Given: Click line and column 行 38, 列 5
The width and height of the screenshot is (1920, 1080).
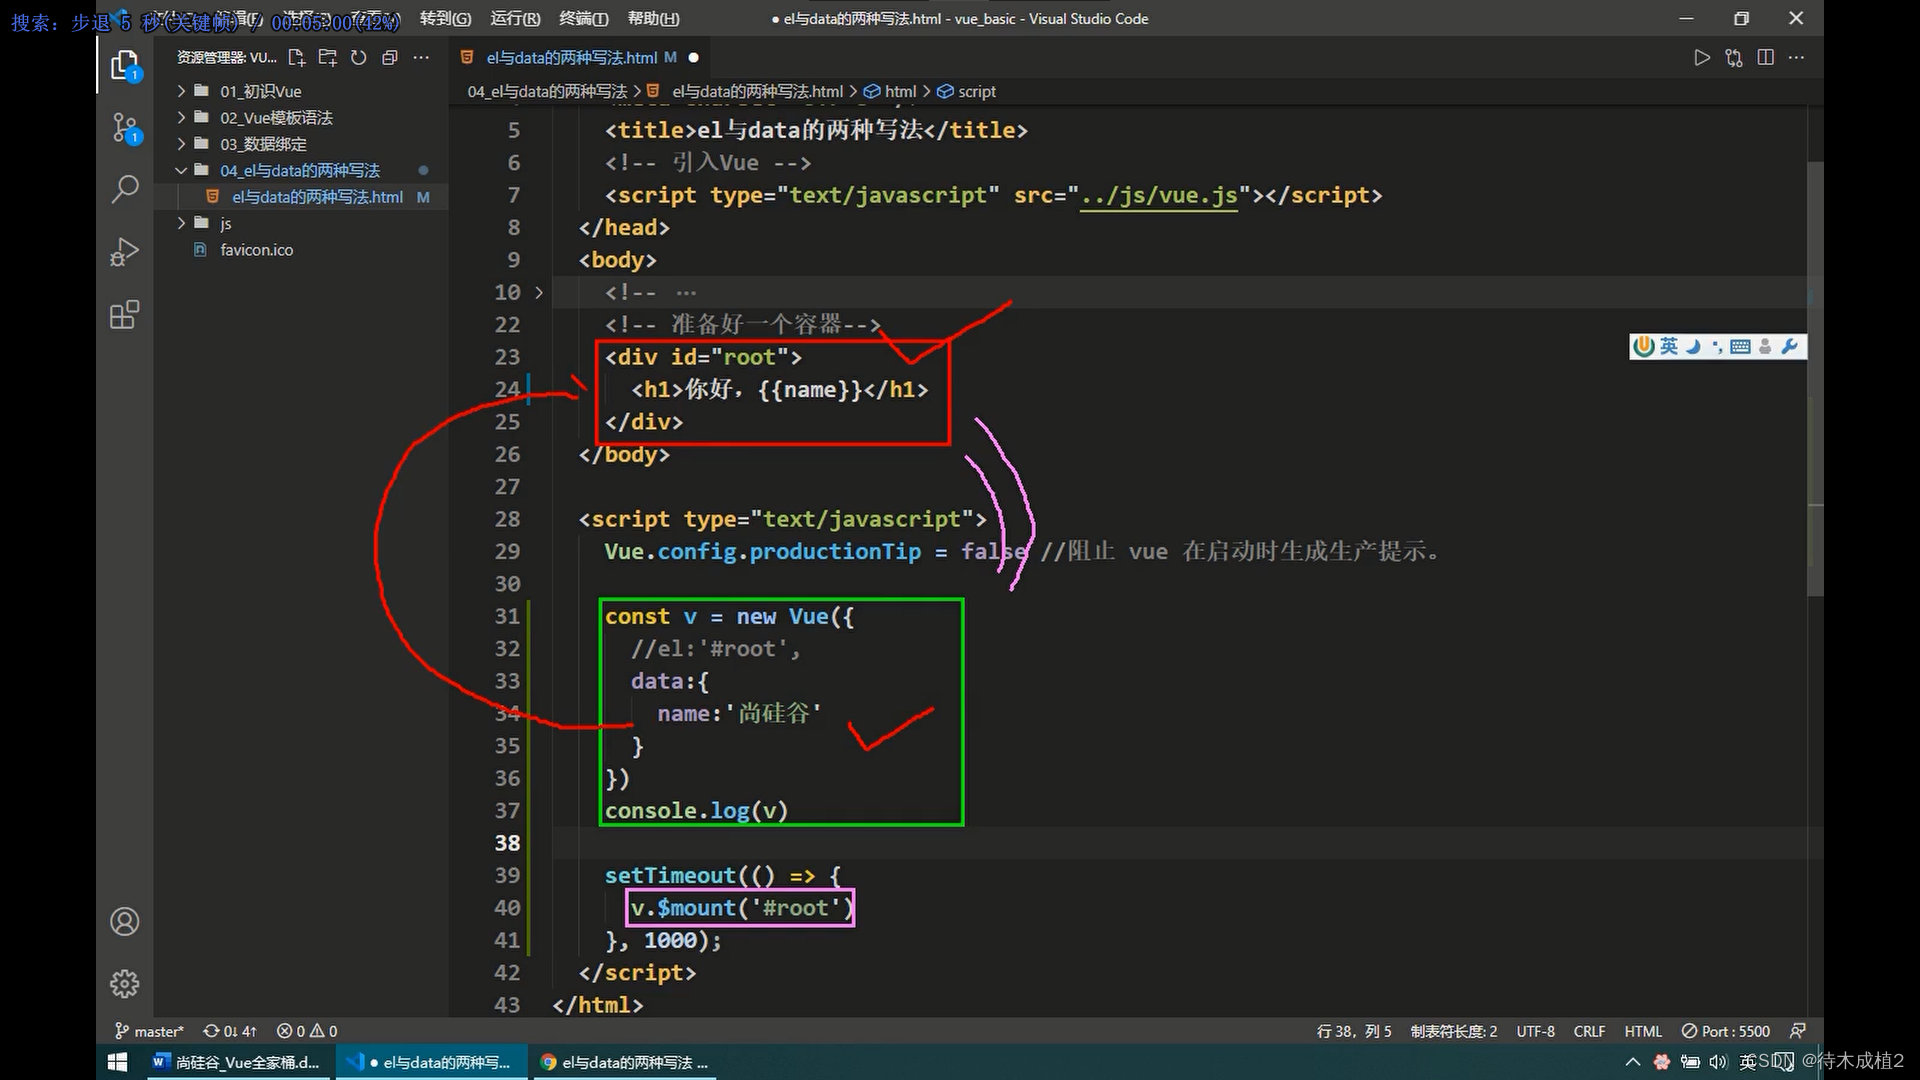Looking at the screenshot, I should click(1354, 1031).
